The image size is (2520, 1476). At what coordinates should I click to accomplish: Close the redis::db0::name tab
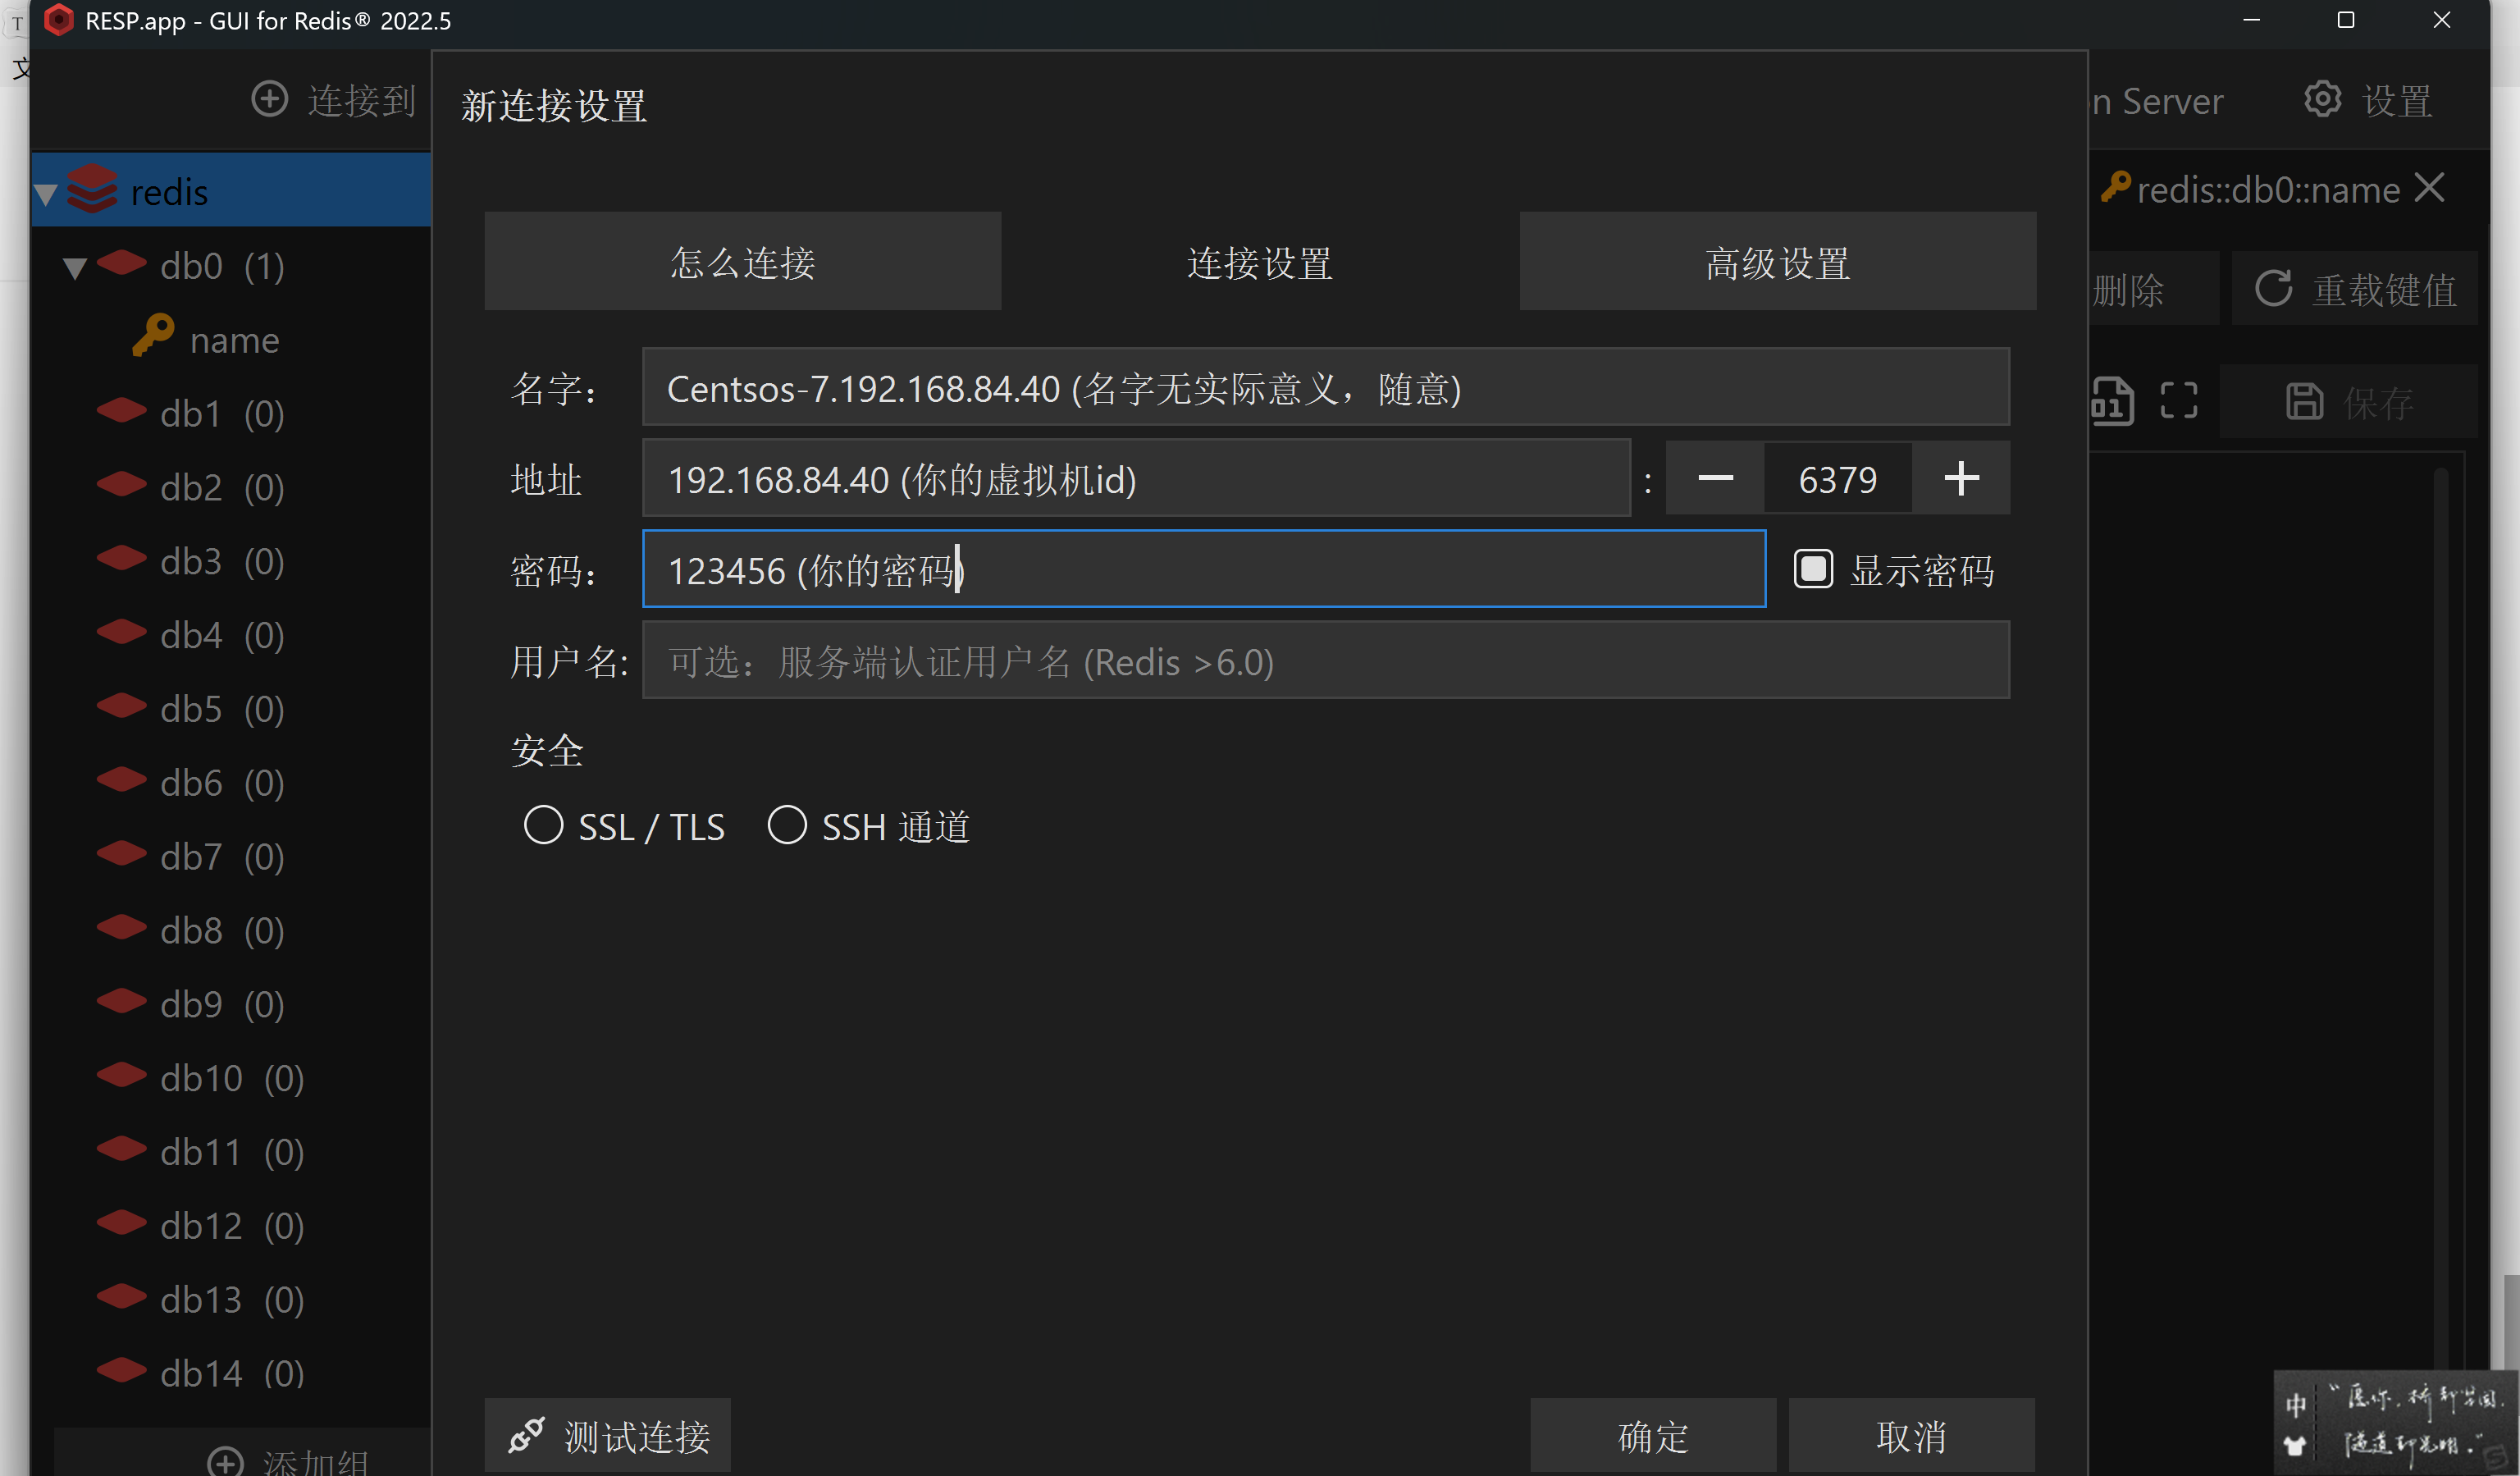pyautogui.click(x=2429, y=188)
